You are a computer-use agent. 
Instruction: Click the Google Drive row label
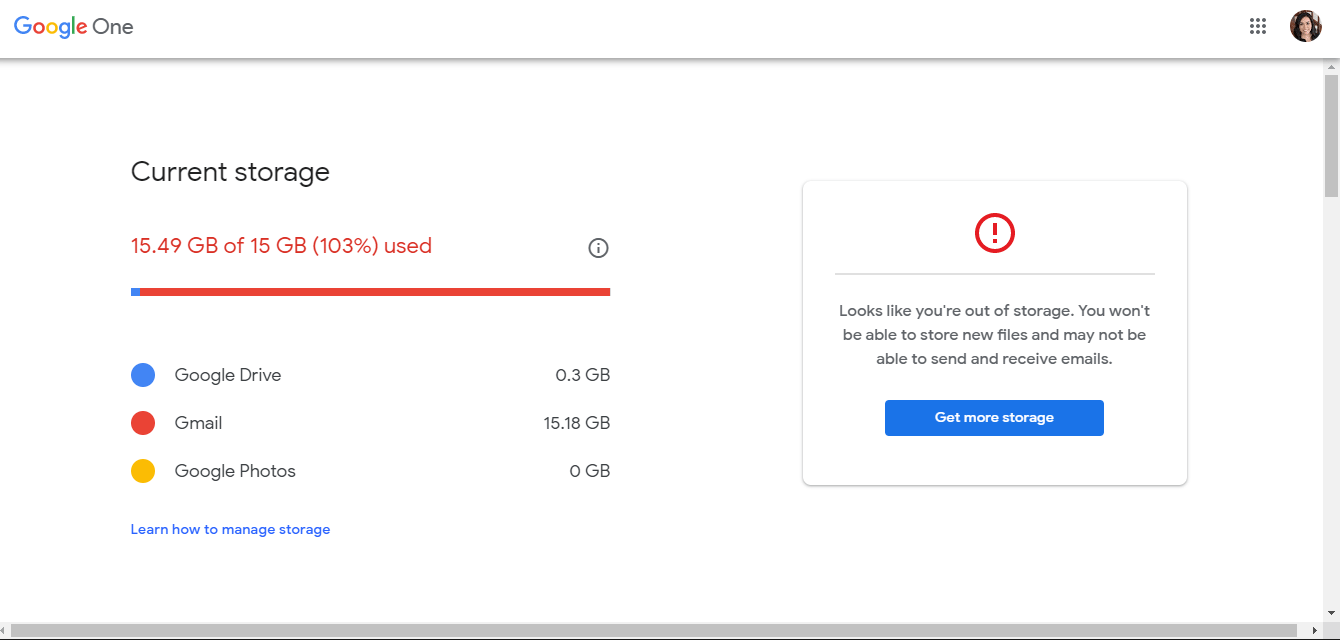tap(228, 374)
